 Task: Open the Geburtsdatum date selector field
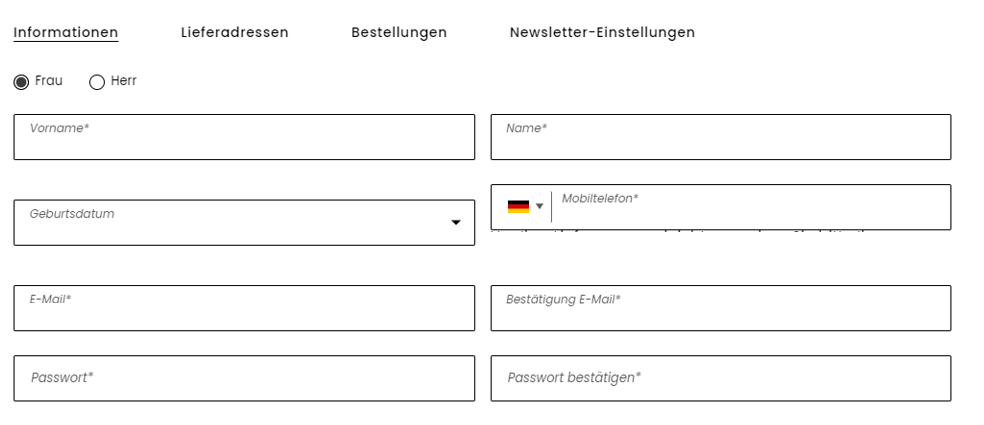[x=244, y=223]
